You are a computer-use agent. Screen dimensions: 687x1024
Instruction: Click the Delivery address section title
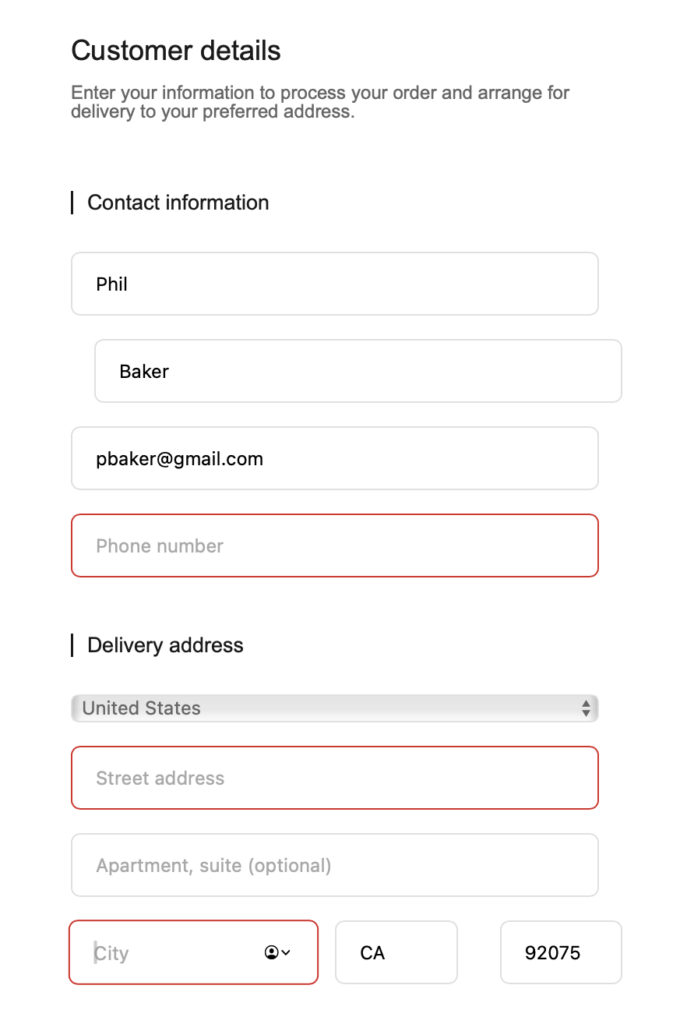pos(165,646)
